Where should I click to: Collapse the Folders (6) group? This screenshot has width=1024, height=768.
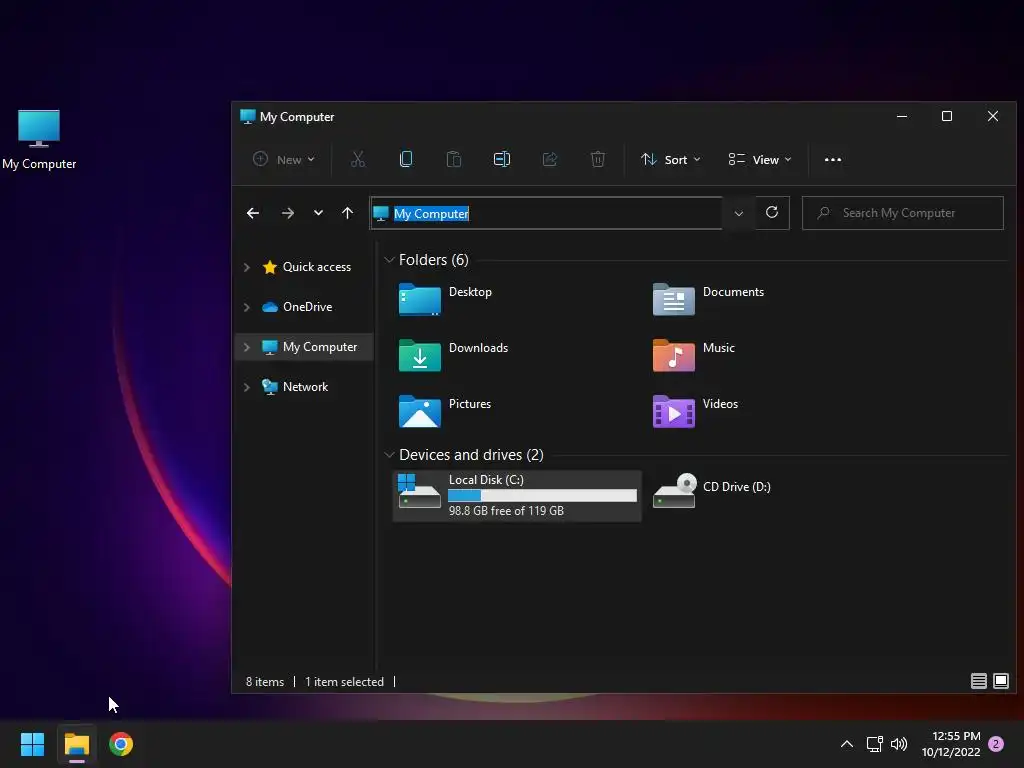389,260
